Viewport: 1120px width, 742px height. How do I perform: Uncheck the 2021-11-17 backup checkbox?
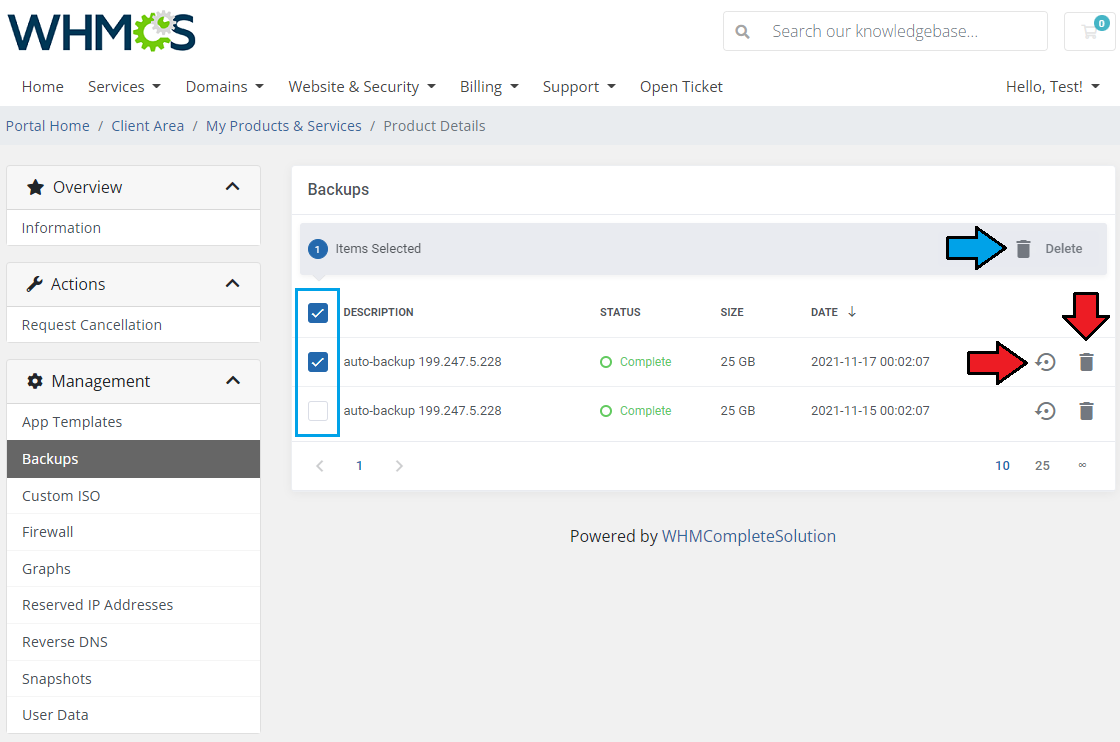(318, 362)
